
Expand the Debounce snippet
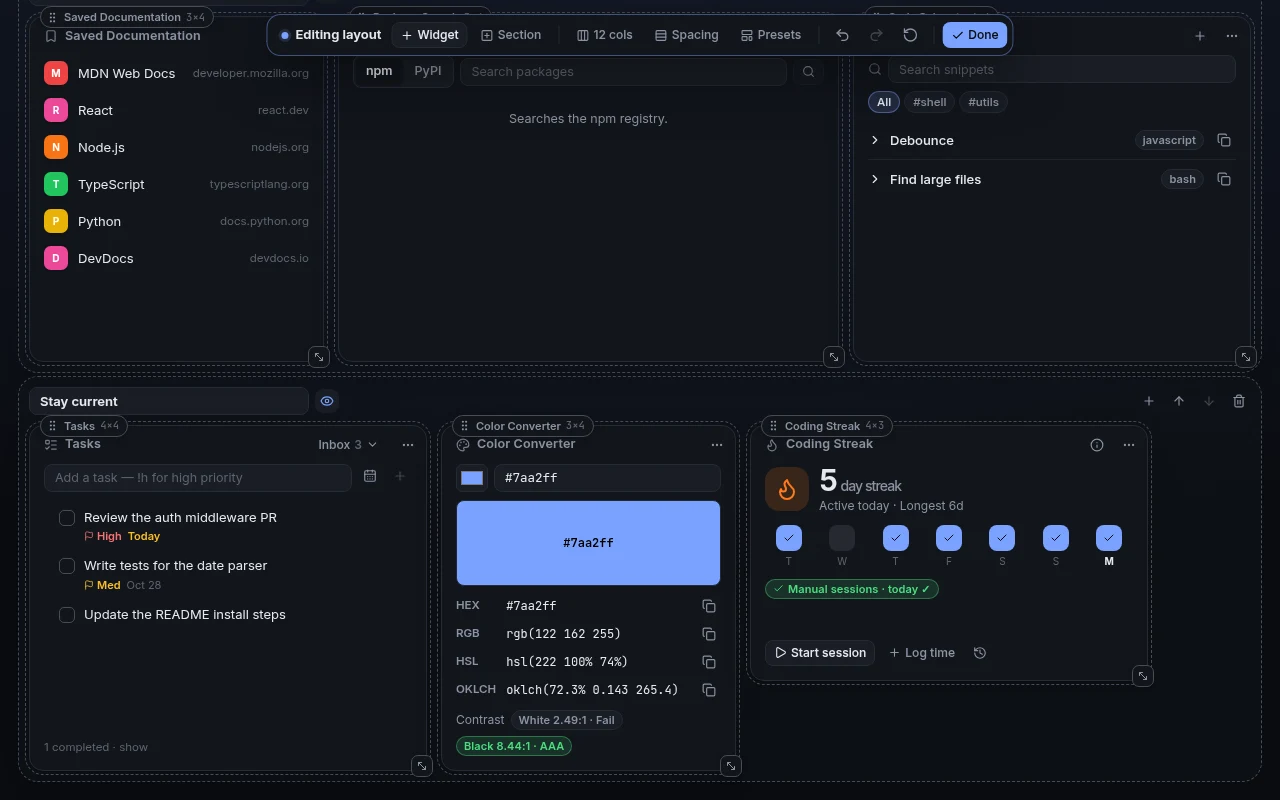[875, 140]
